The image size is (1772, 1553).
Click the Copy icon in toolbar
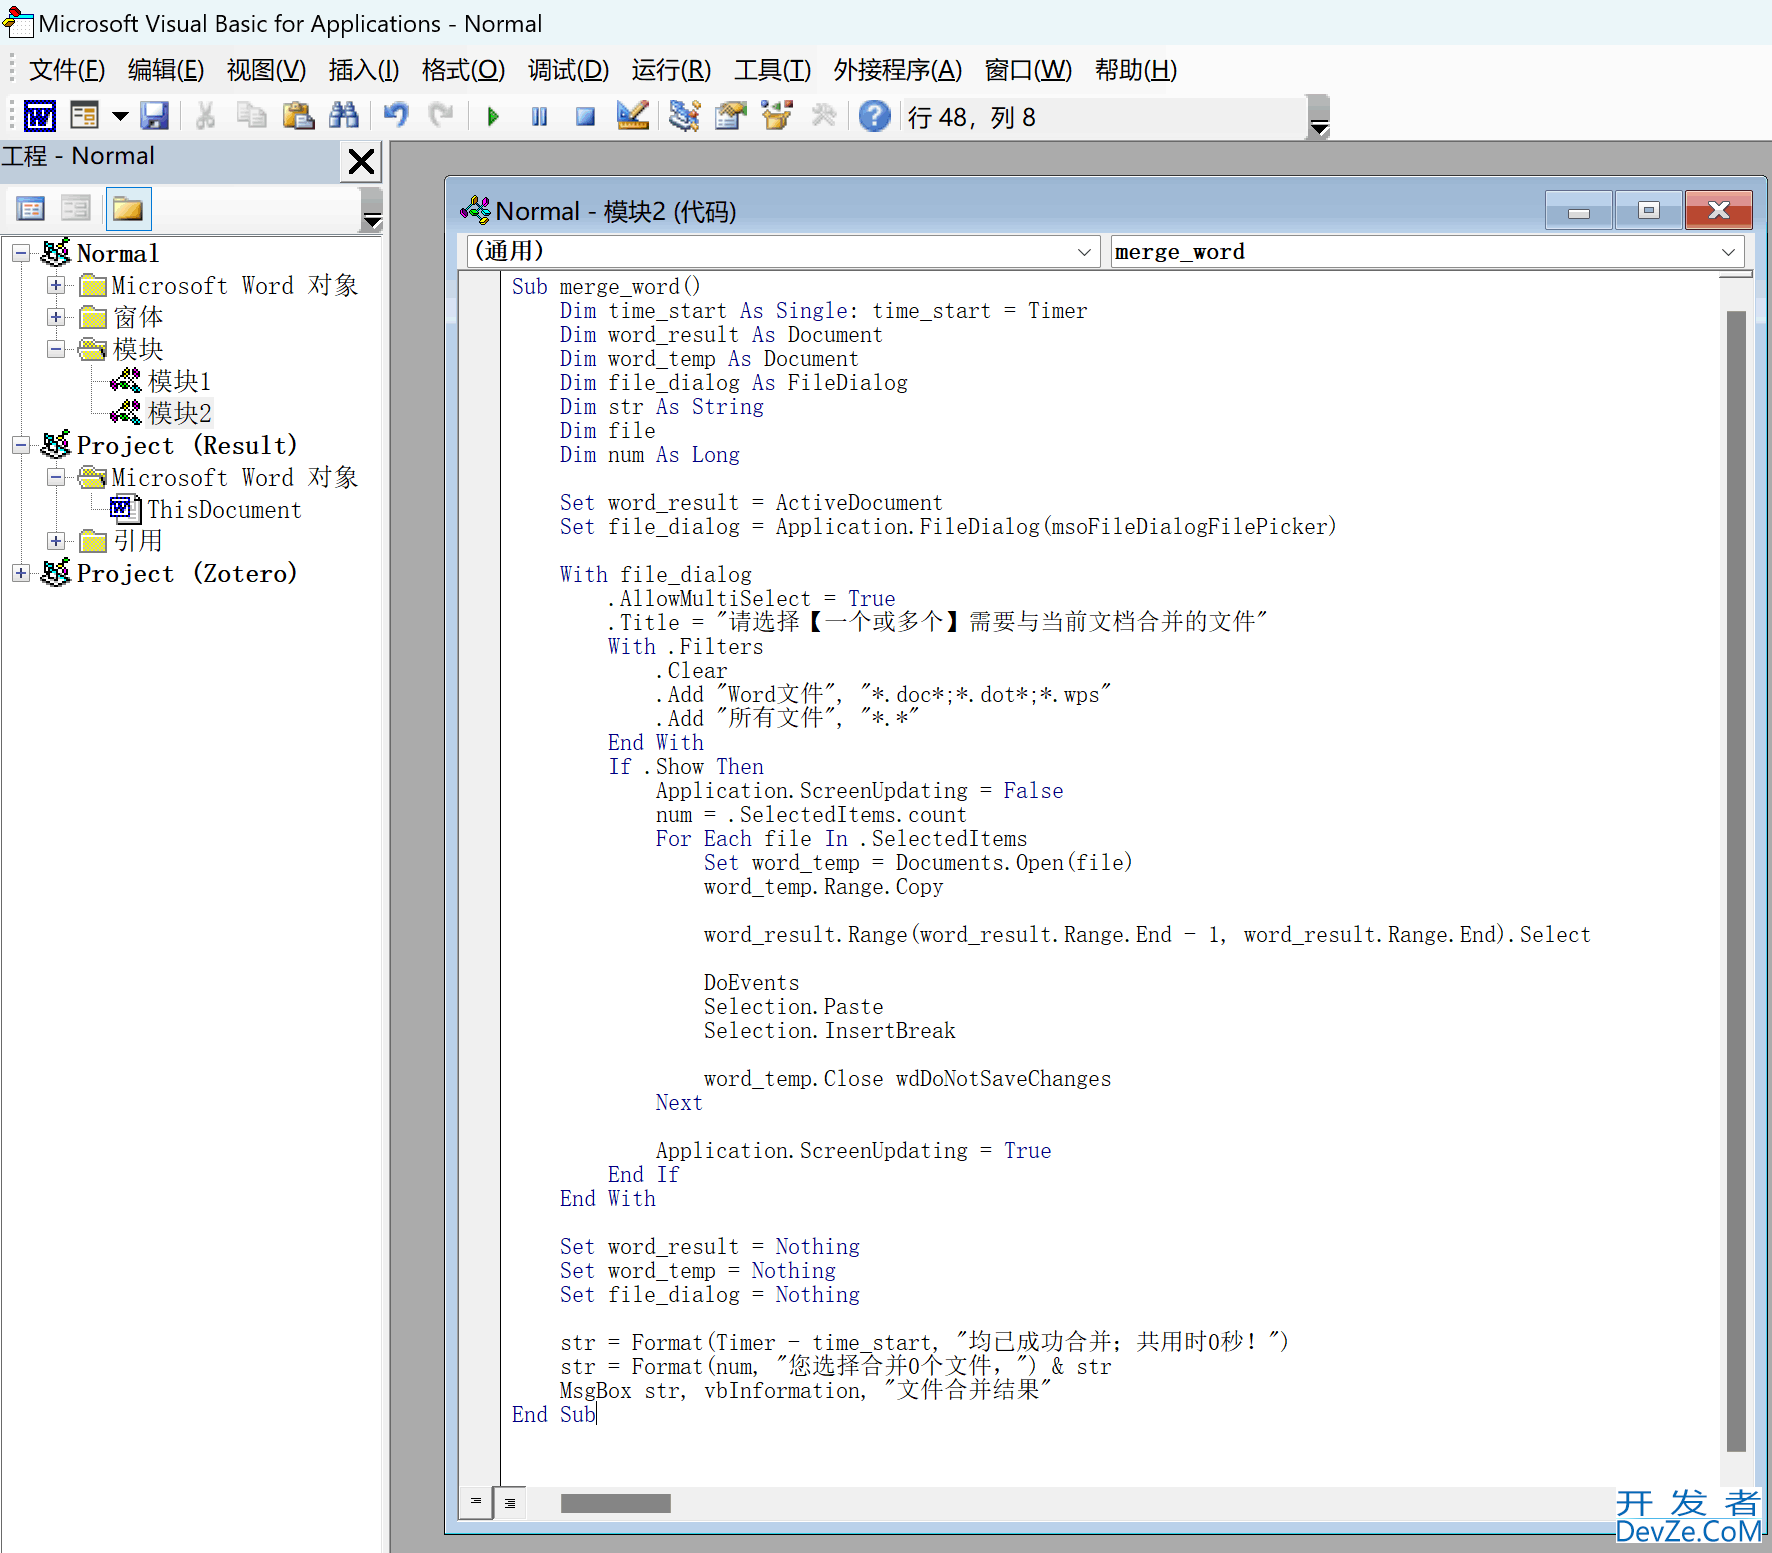tap(251, 117)
